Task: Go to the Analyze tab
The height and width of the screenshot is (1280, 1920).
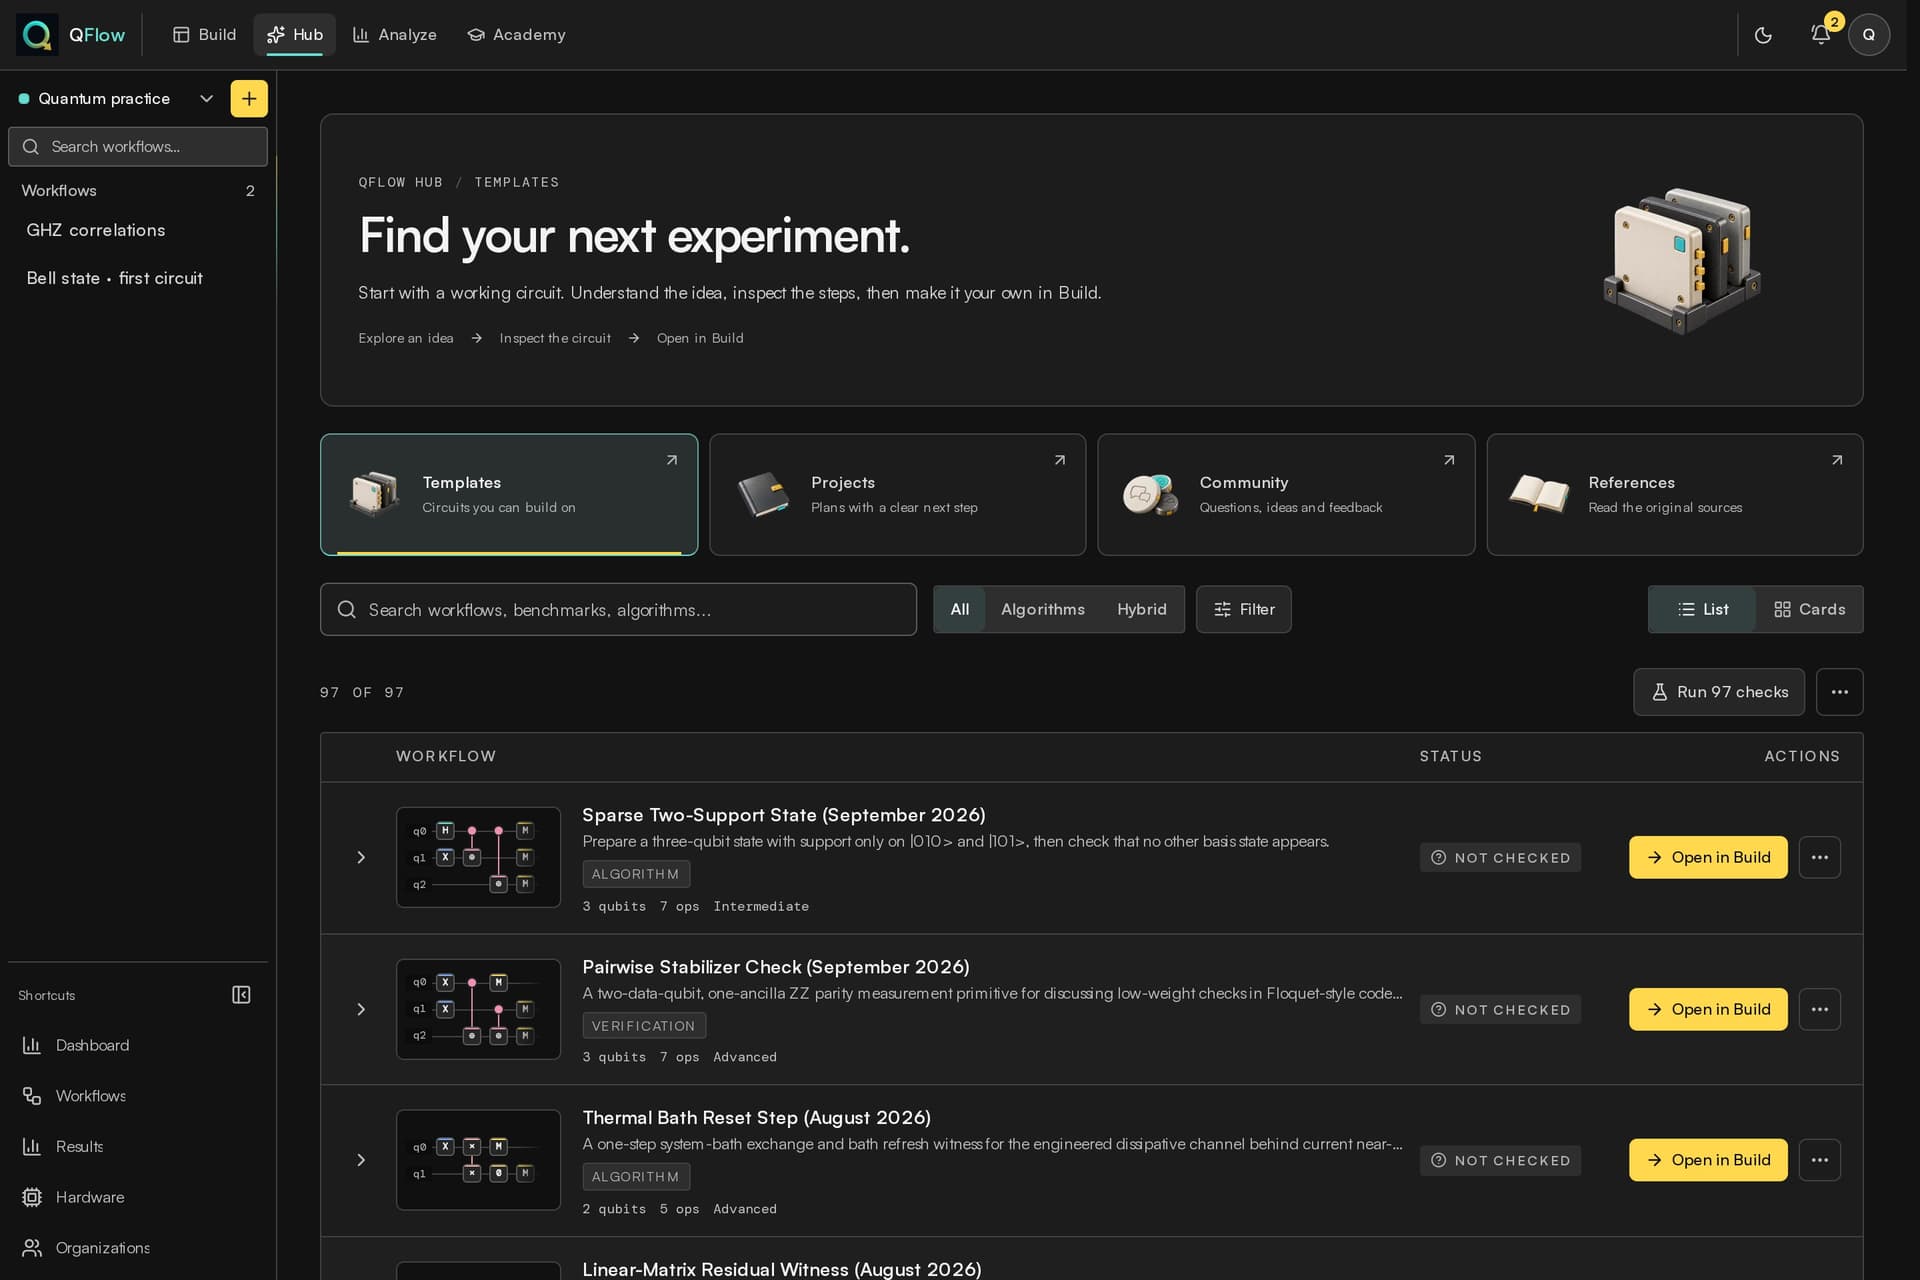Action: (x=394, y=35)
